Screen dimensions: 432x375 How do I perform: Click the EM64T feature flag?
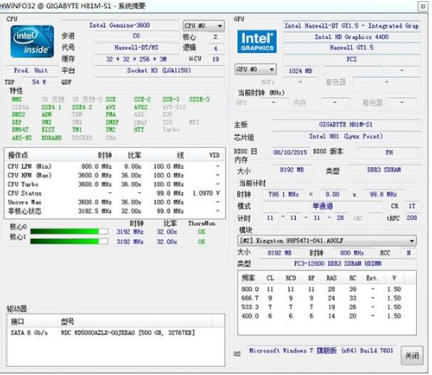click(20, 130)
